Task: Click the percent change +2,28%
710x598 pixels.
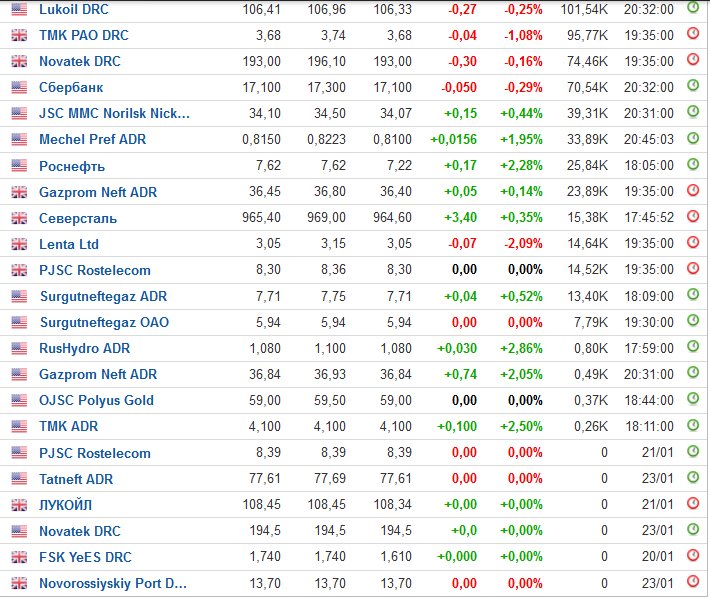Action: pyautogui.click(x=521, y=166)
